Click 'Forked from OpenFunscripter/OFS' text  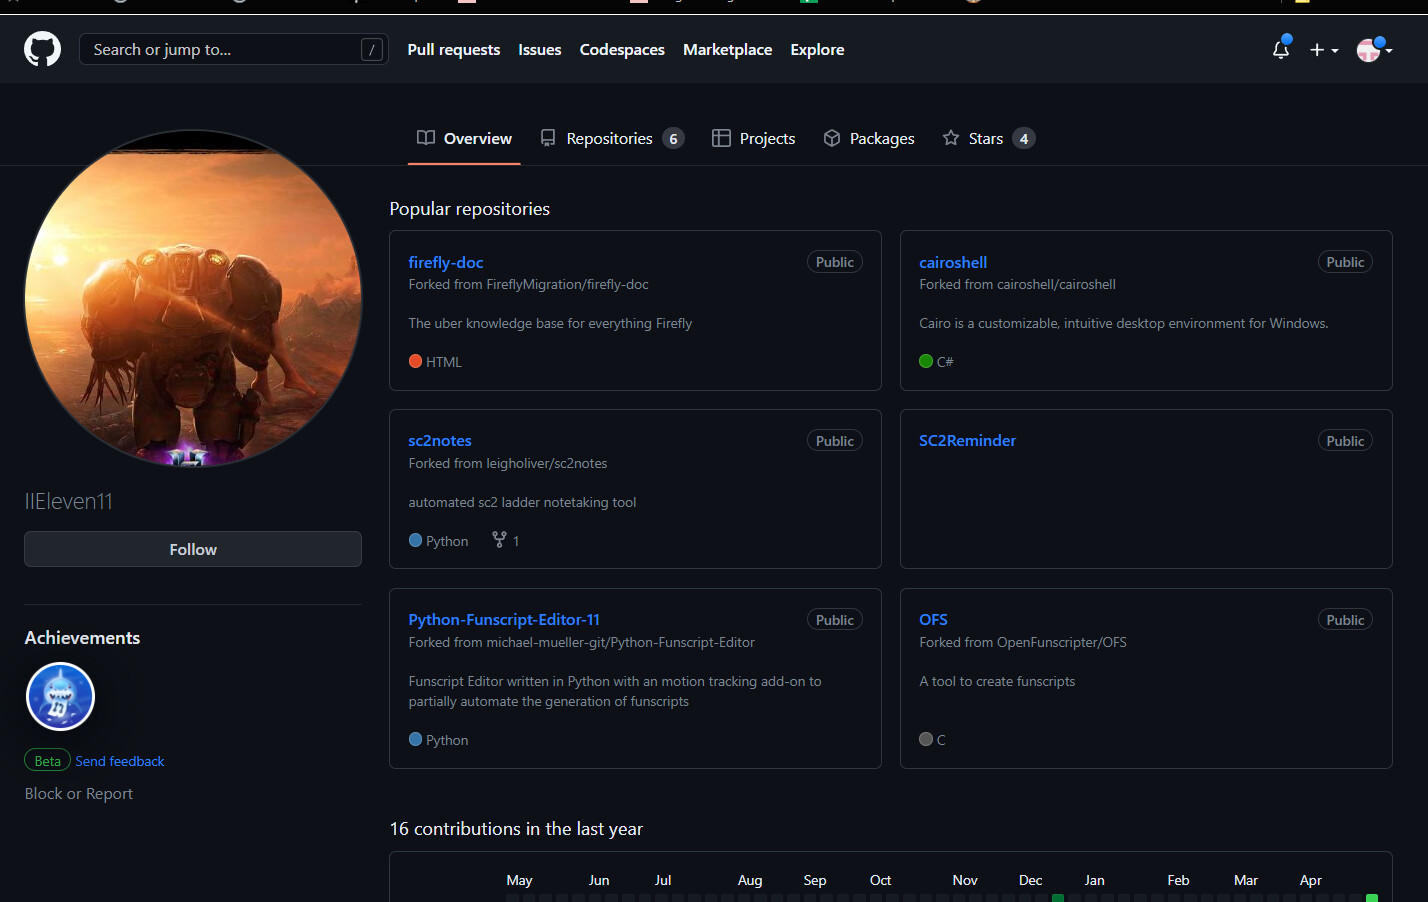[x=1022, y=643]
